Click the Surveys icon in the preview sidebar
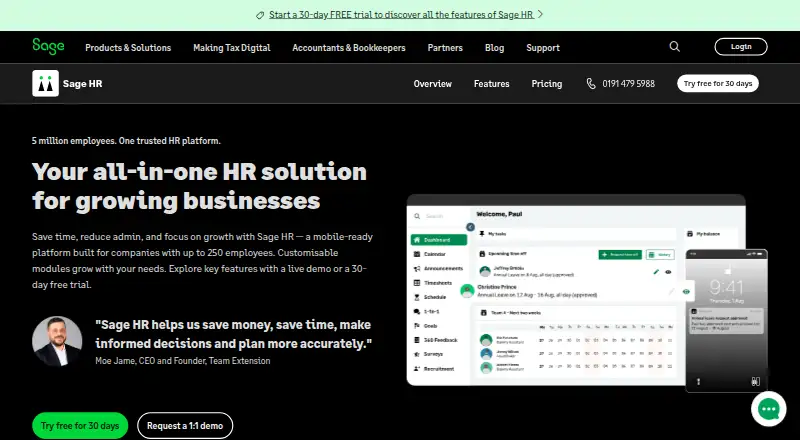The image size is (800, 440). pyautogui.click(x=417, y=354)
